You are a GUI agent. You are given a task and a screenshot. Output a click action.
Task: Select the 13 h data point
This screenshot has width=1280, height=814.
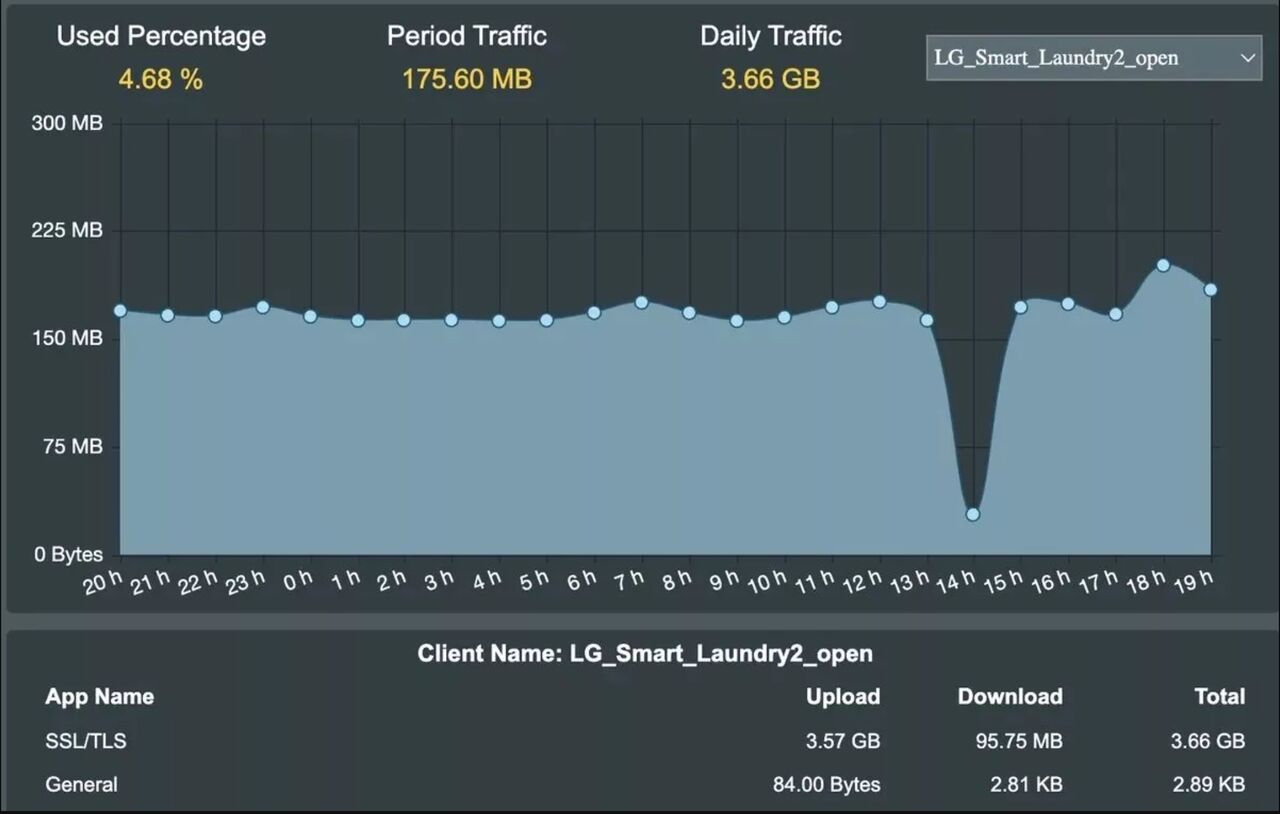click(927, 320)
